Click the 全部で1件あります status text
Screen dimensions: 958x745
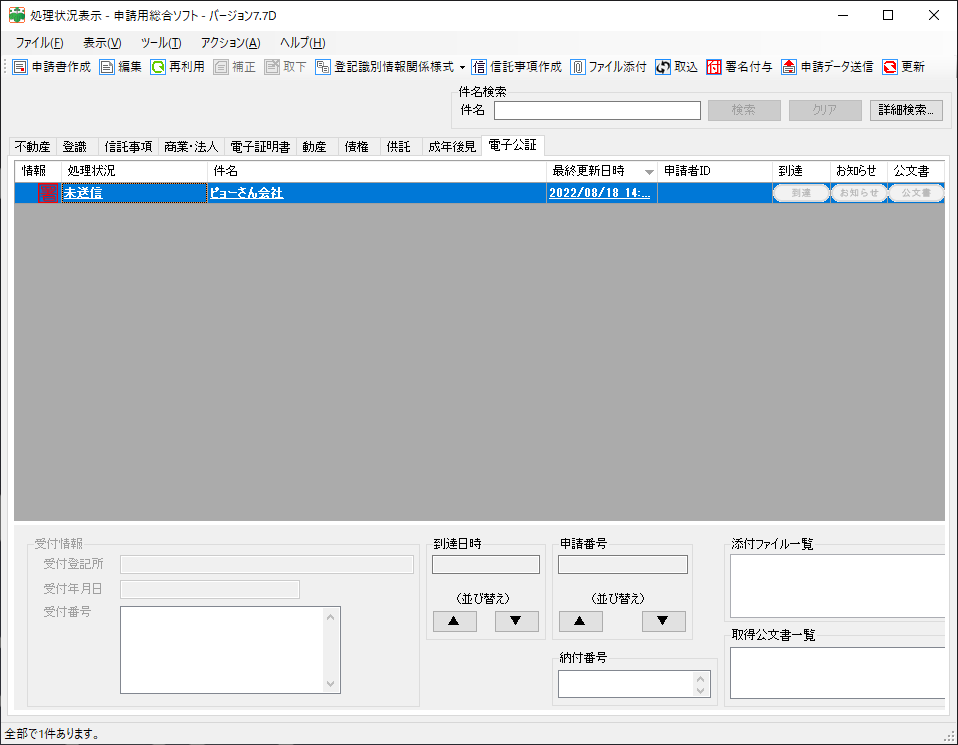53,733
